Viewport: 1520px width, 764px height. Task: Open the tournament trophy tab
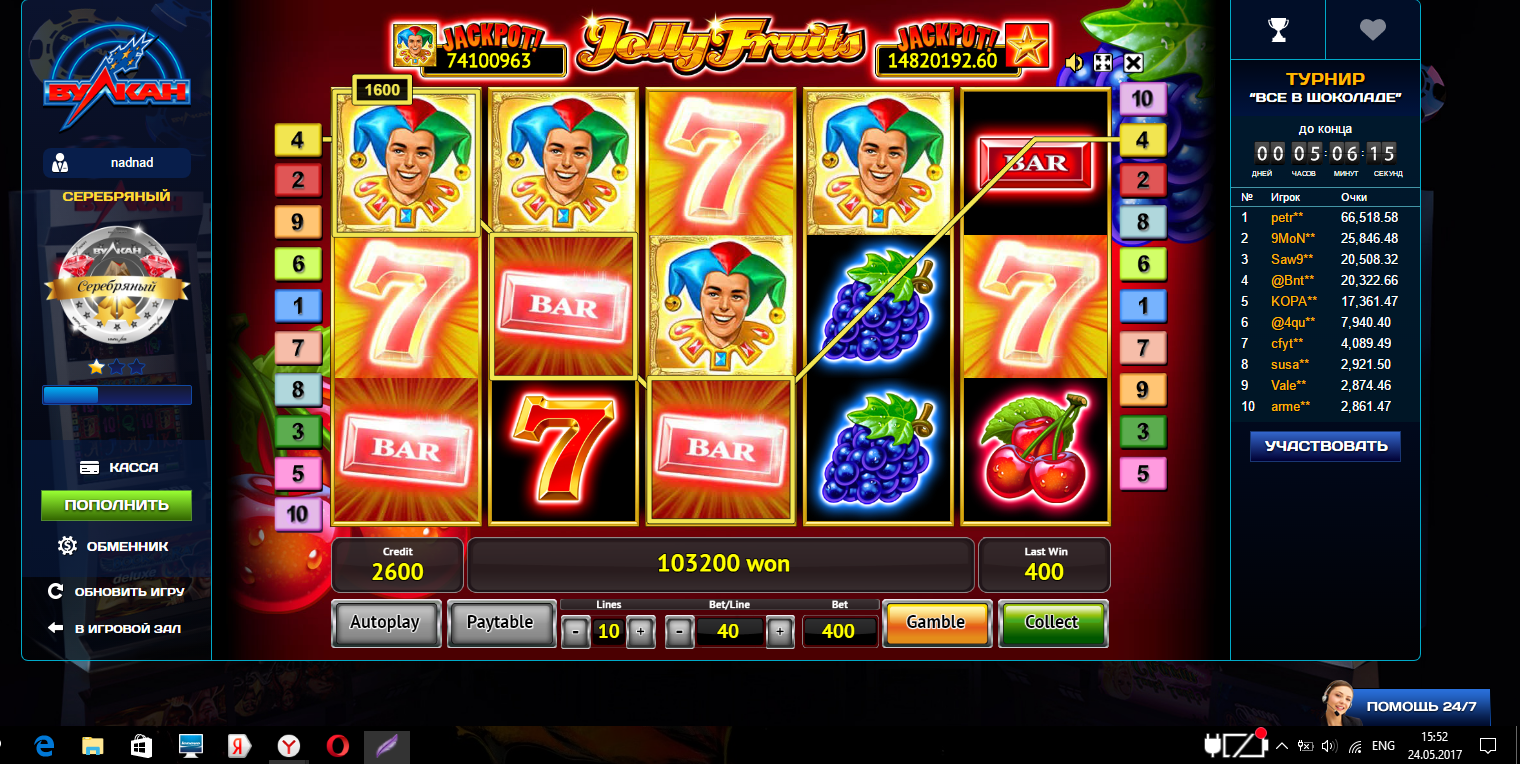point(1278,31)
